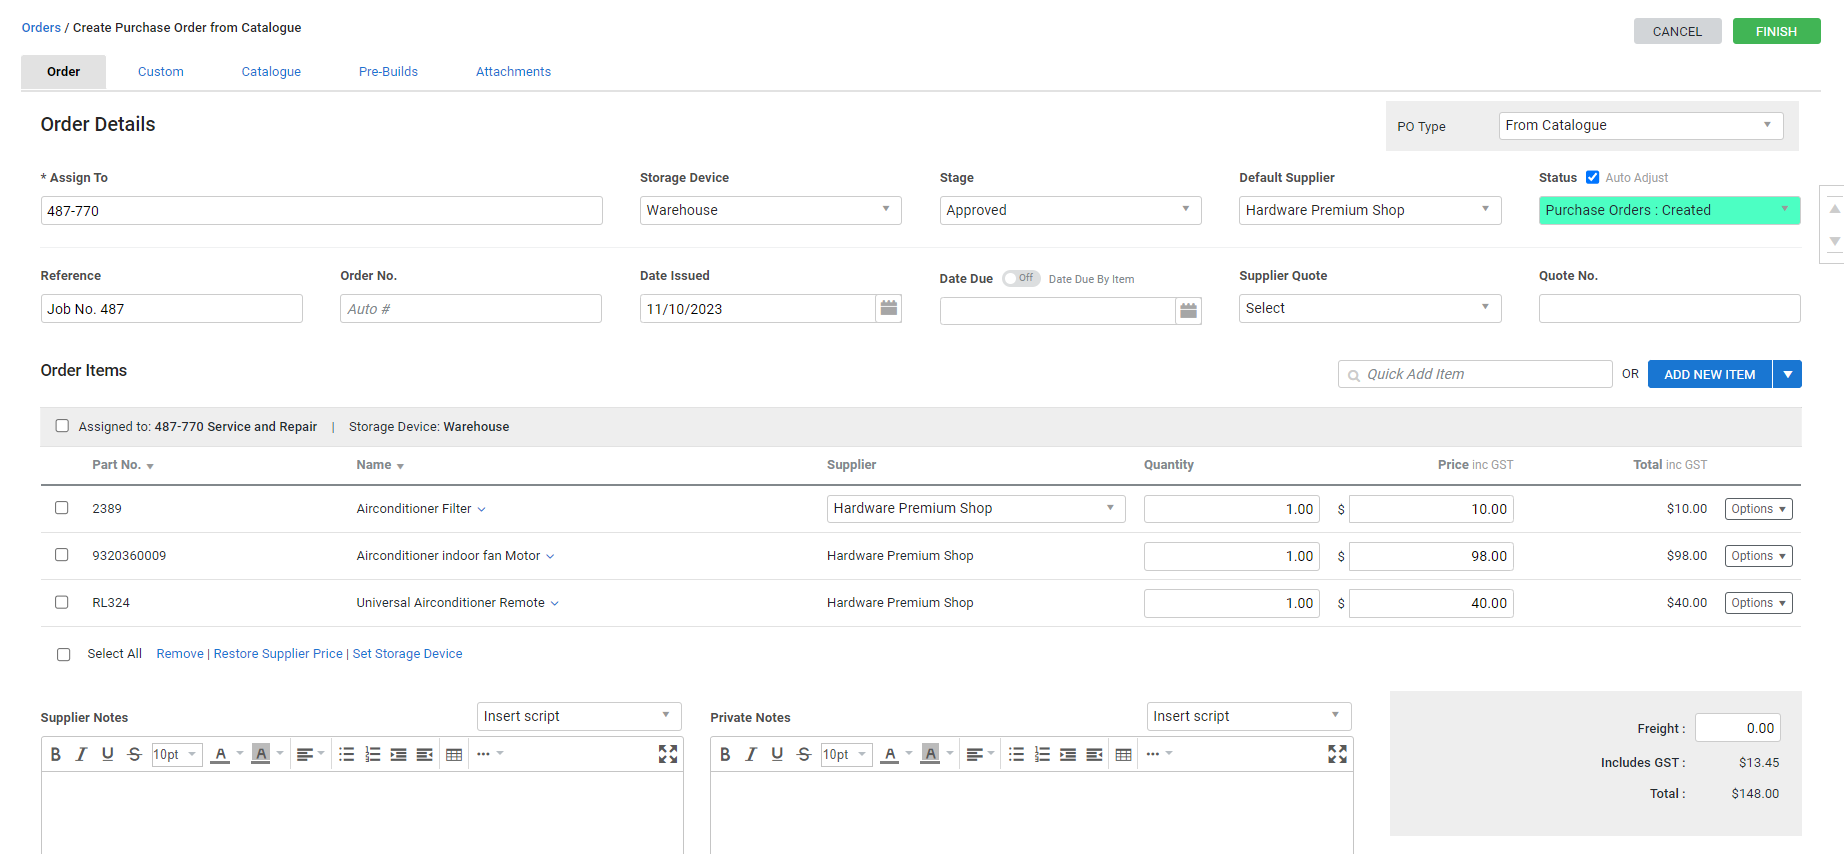Open the Attachments tab
This screenshot has height=854, width=1844.
pyautogui.click(x=513, y=72)
